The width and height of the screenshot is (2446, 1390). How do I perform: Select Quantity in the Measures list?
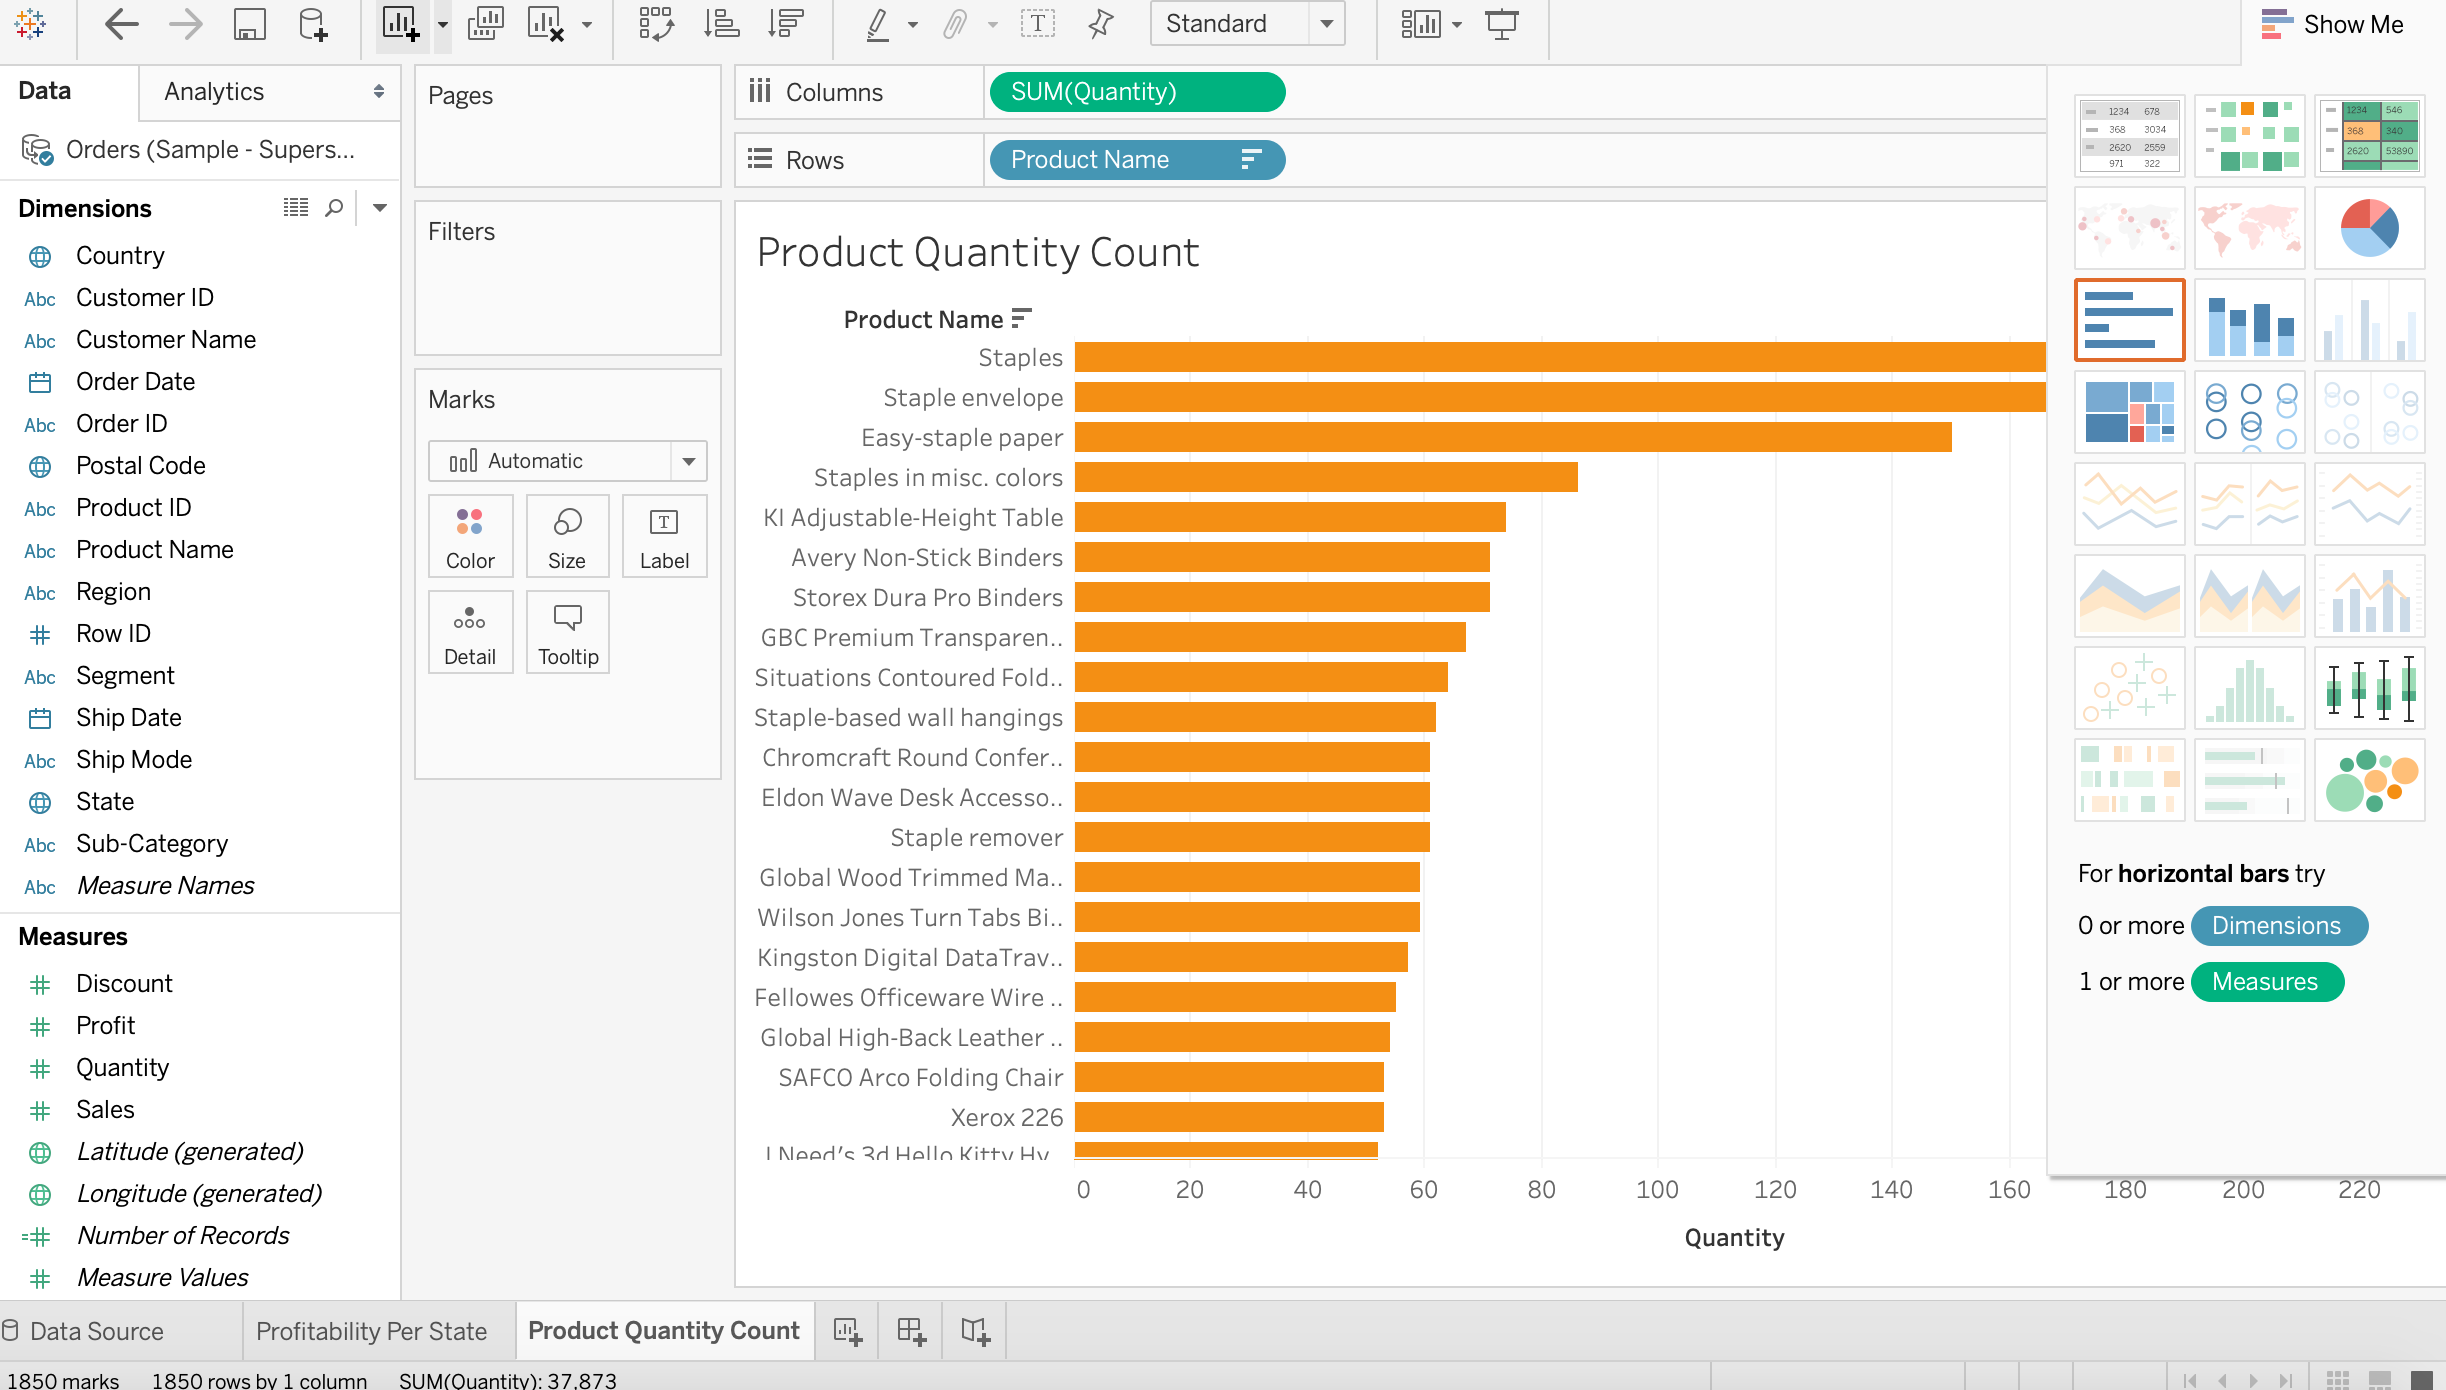(122, 1067)
